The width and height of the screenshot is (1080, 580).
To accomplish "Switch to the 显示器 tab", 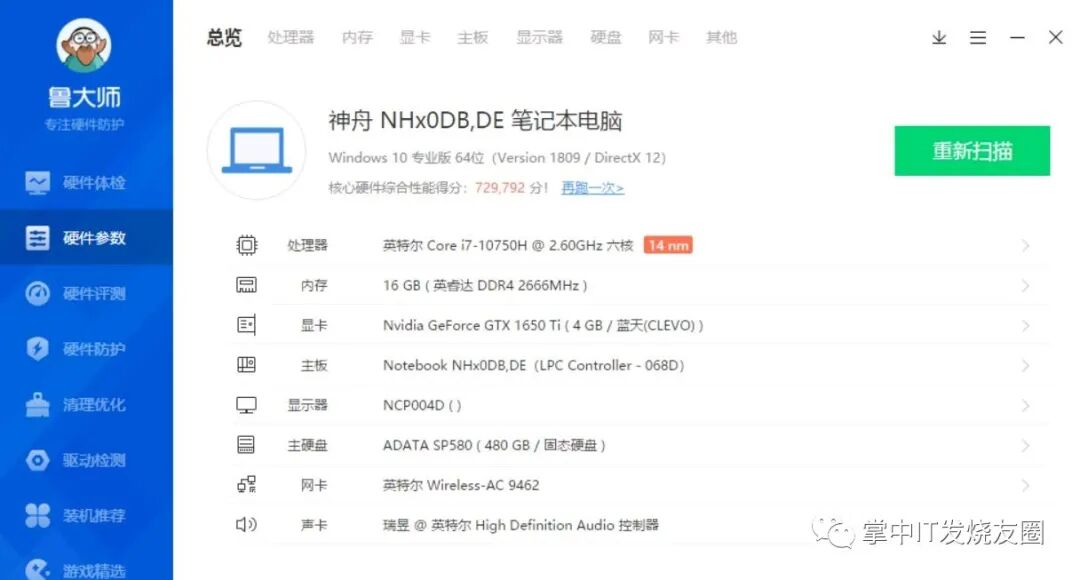I will tap(539, 37).
